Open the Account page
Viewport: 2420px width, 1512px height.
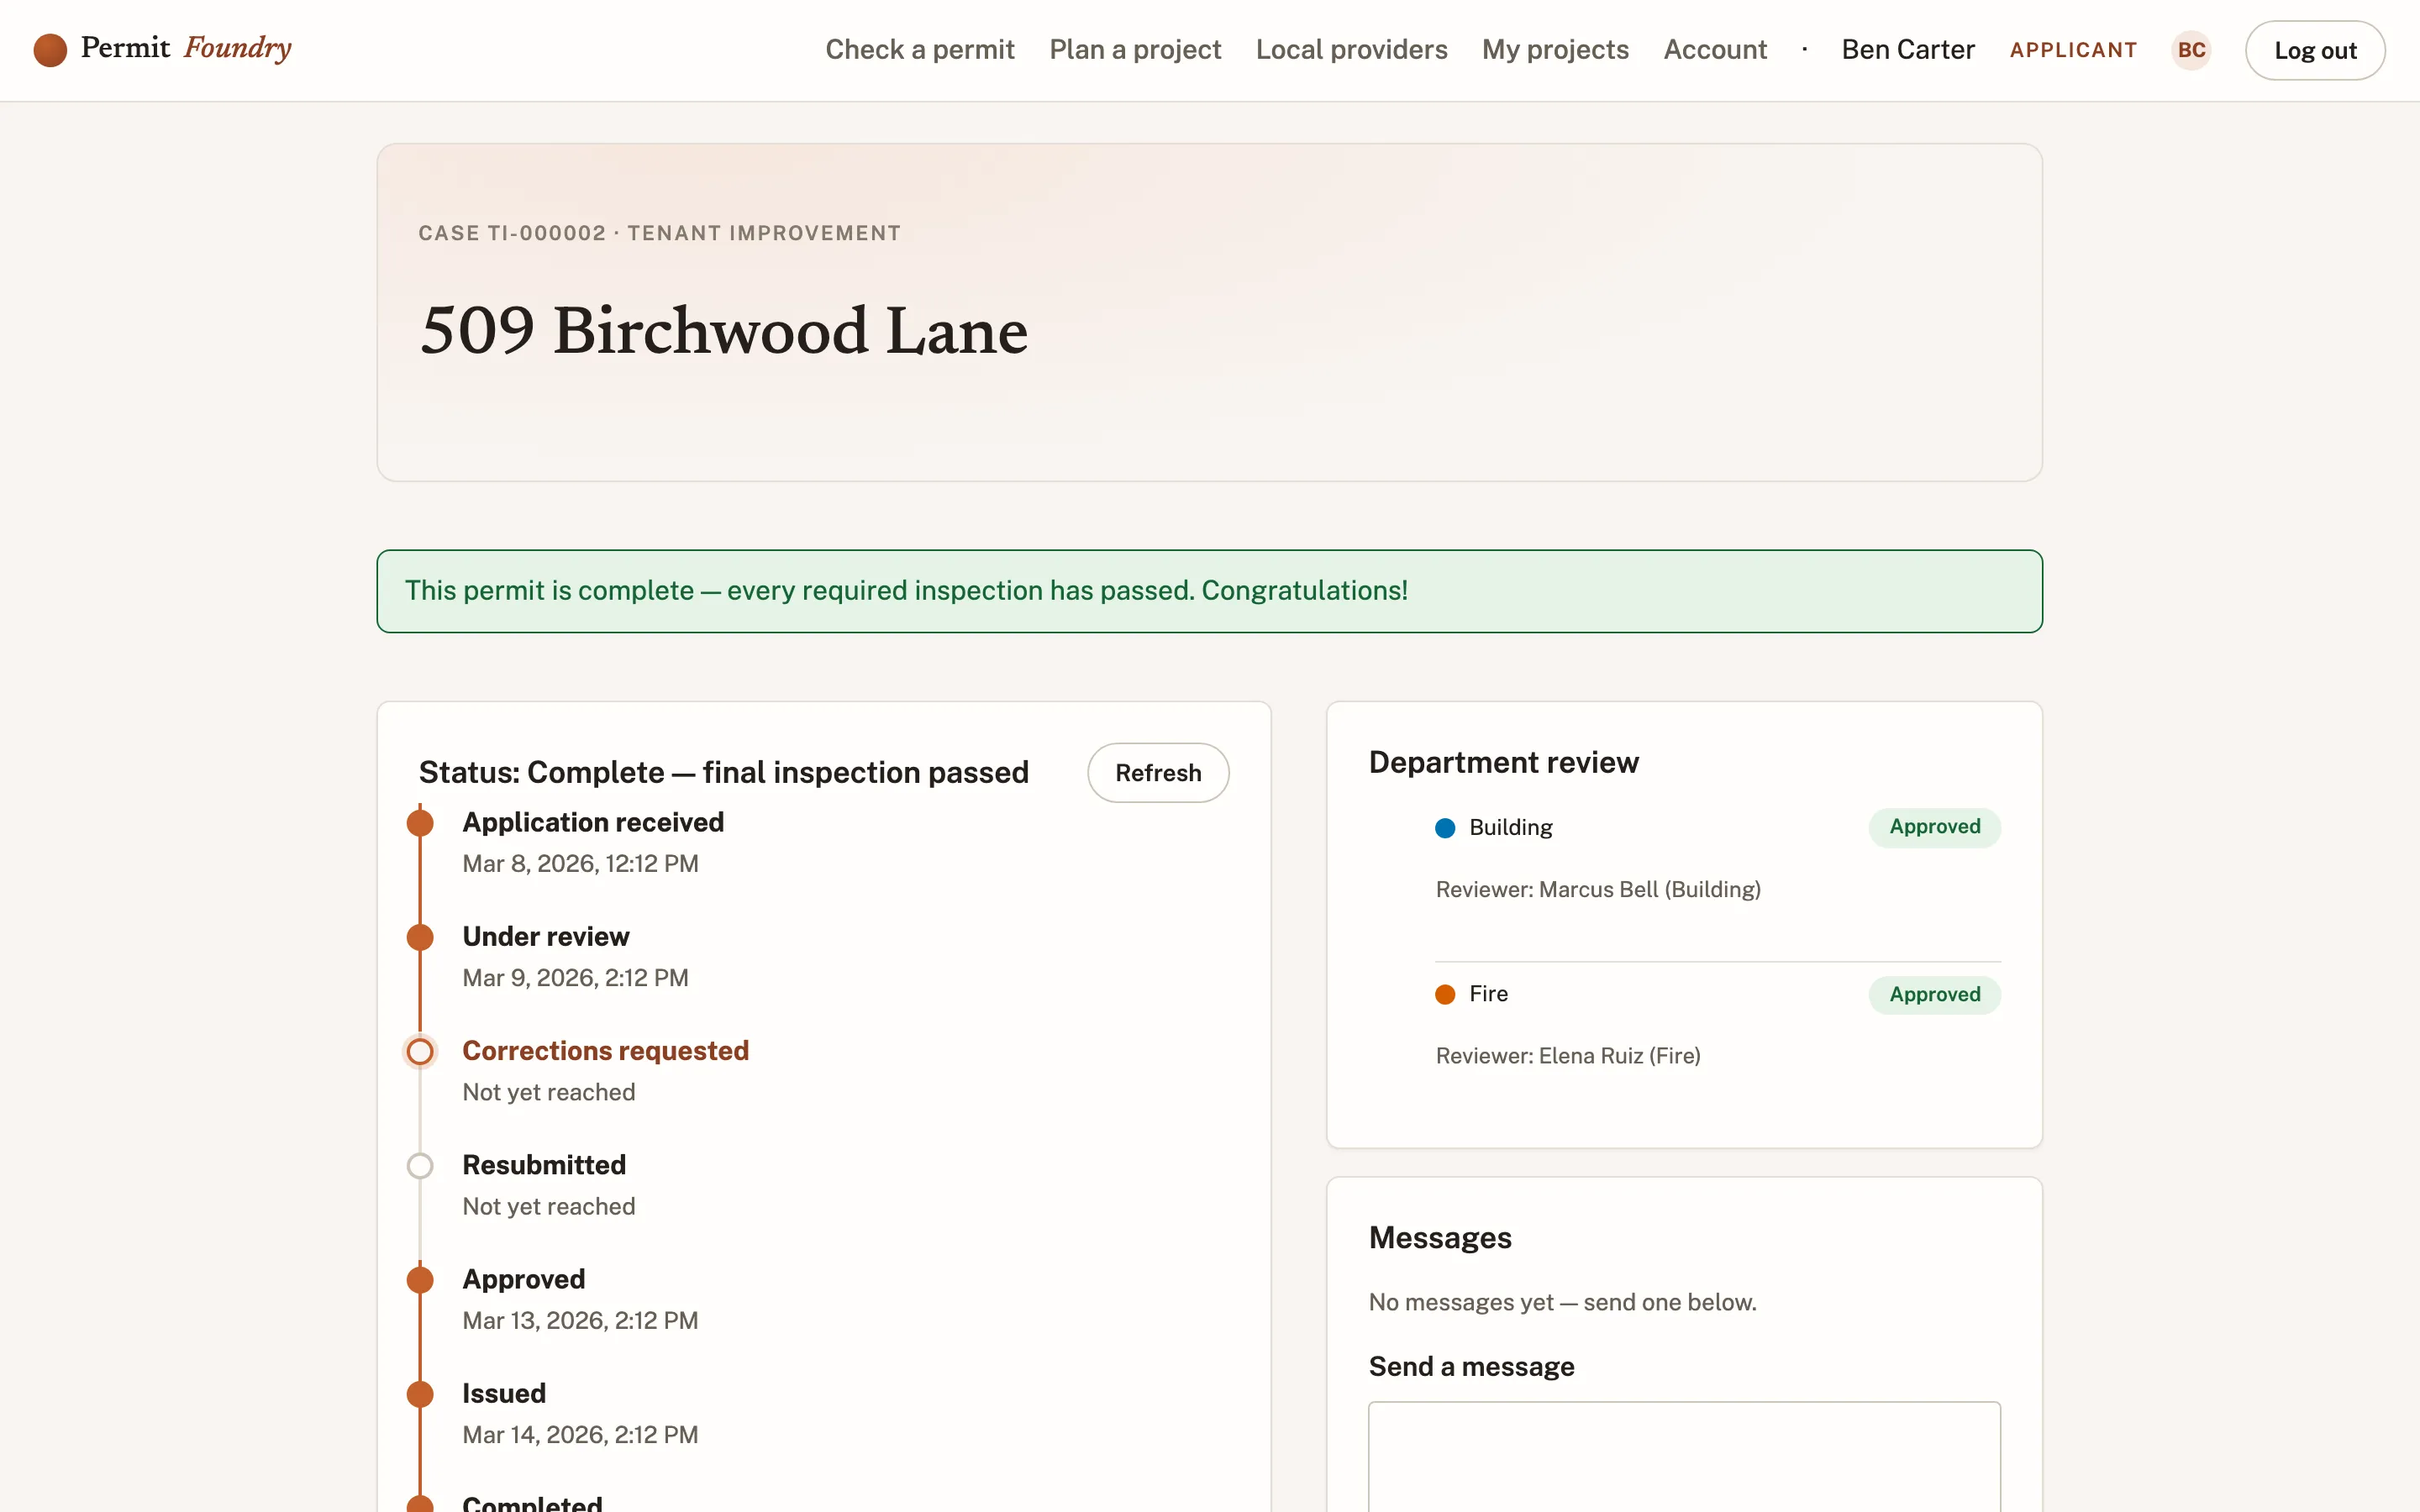click(1715, 50)
